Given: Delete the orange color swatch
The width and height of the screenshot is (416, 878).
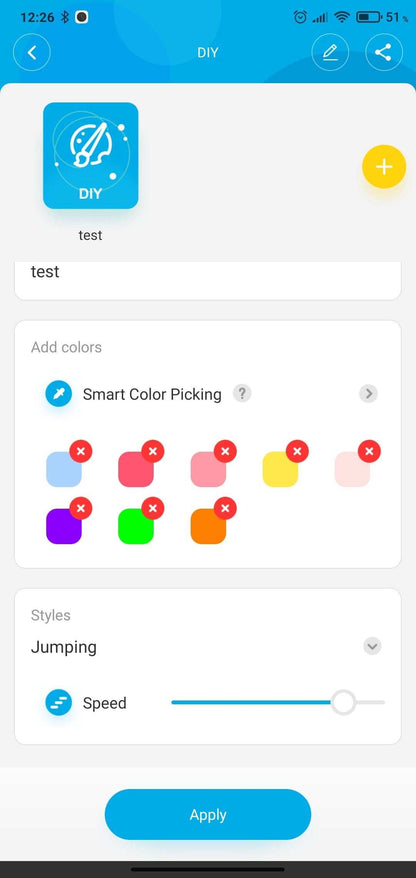Looking at the screenshot, I should coord(225,508).
